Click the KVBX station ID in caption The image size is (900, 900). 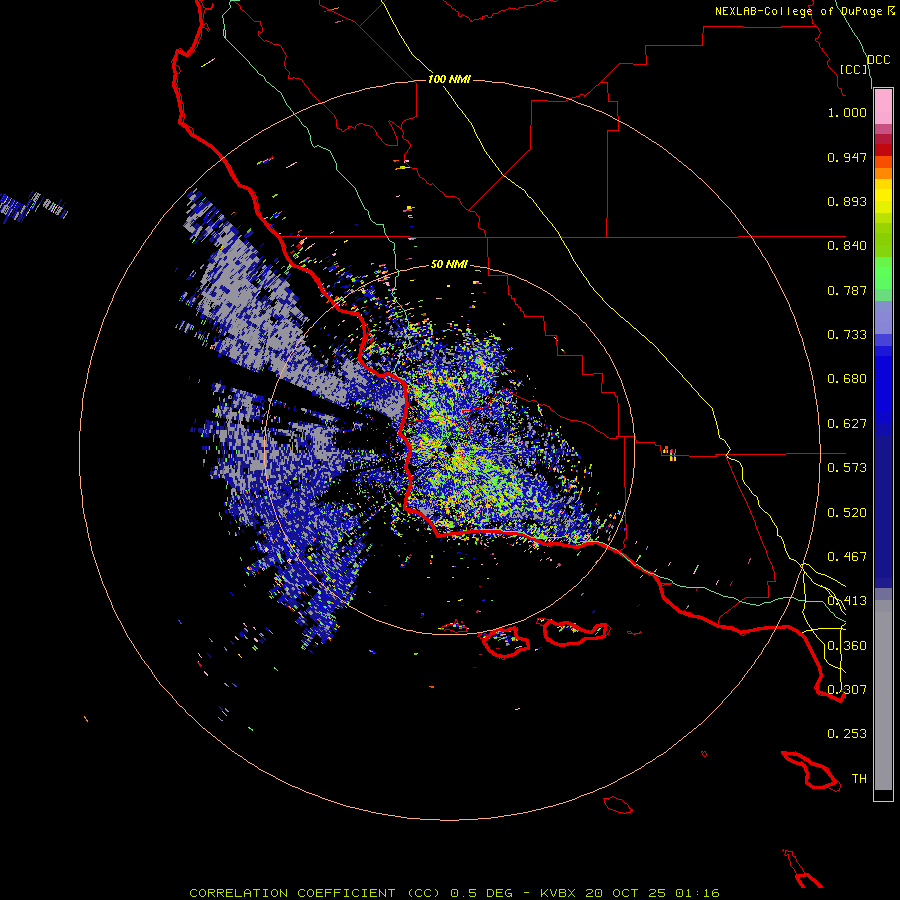point(557,893)
